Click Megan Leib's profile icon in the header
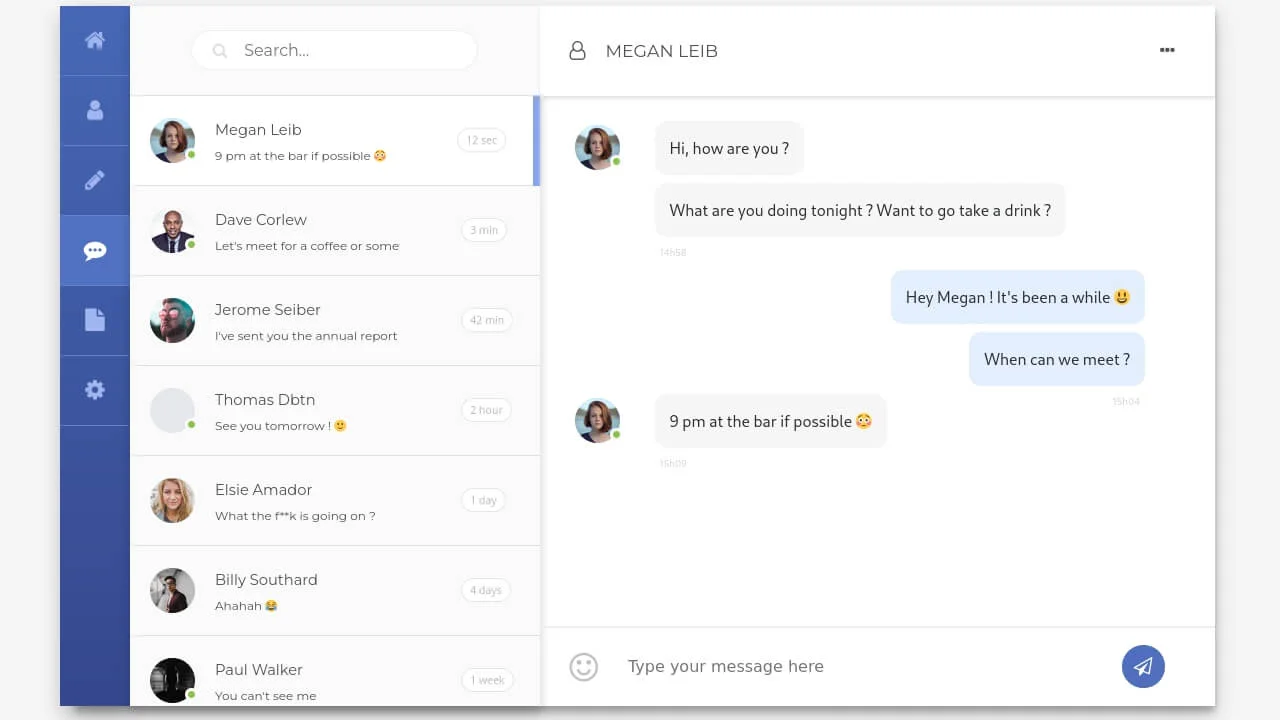 pos(577,50)
